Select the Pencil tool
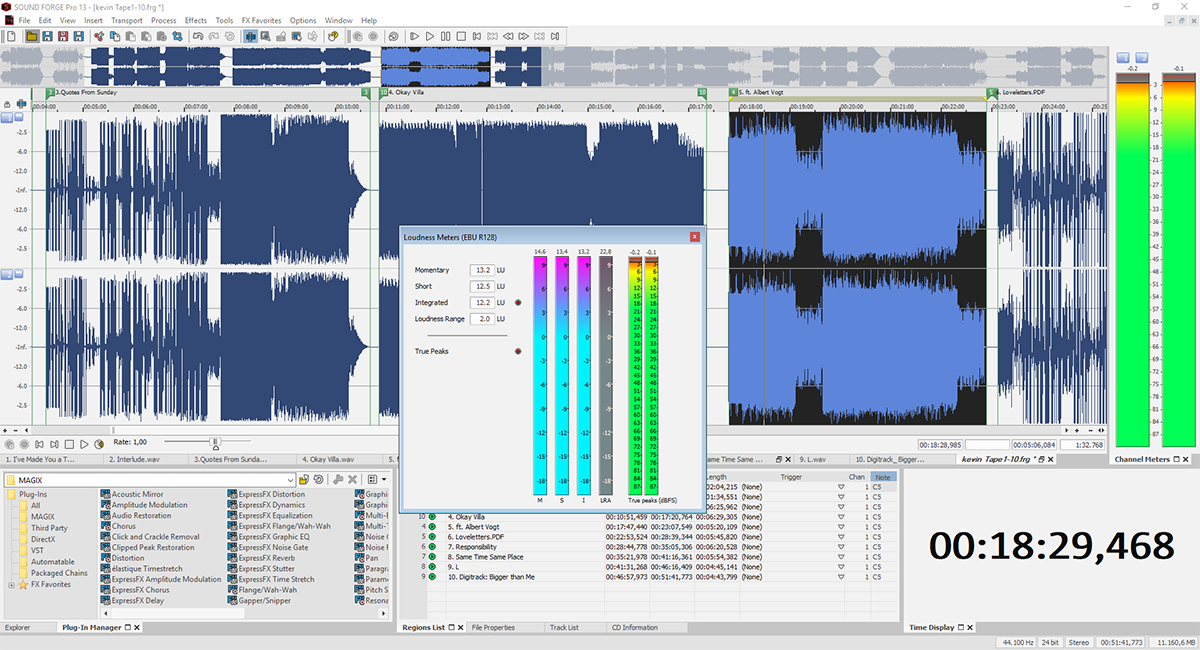Image resolution: width=1200 pixels, height=650 pixels. (x=281, y=36)
